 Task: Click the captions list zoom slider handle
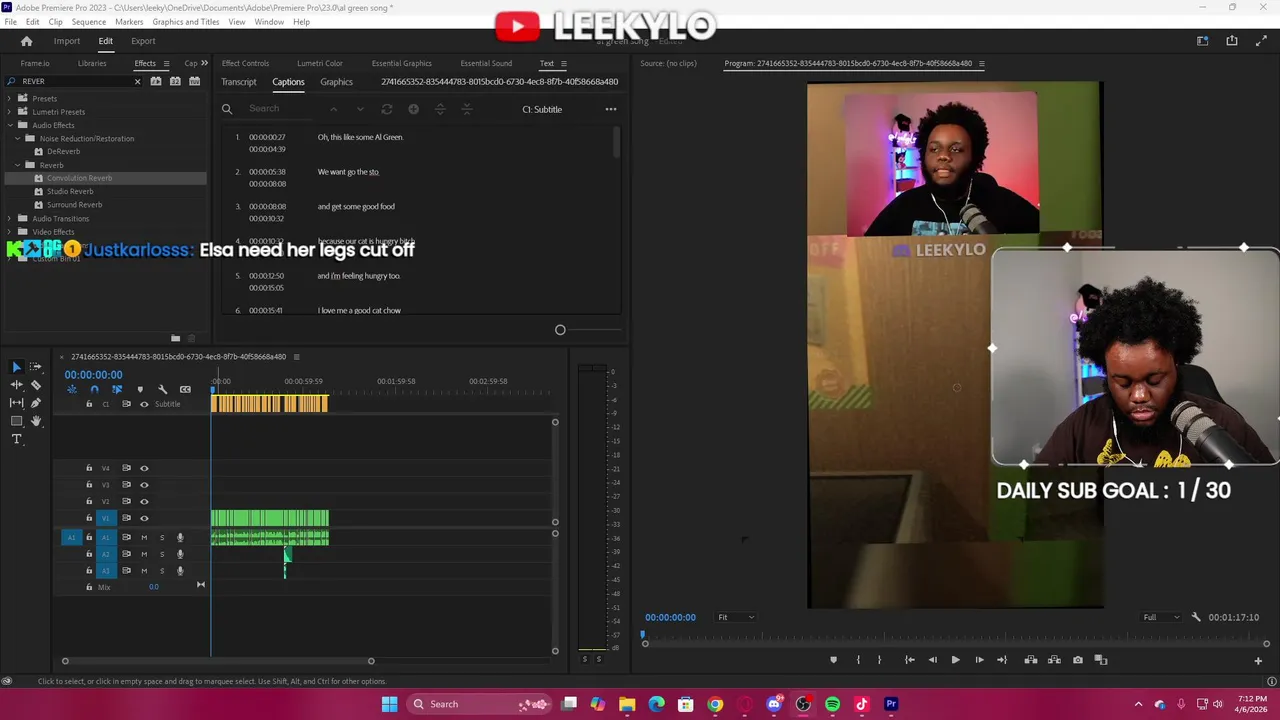560,330
